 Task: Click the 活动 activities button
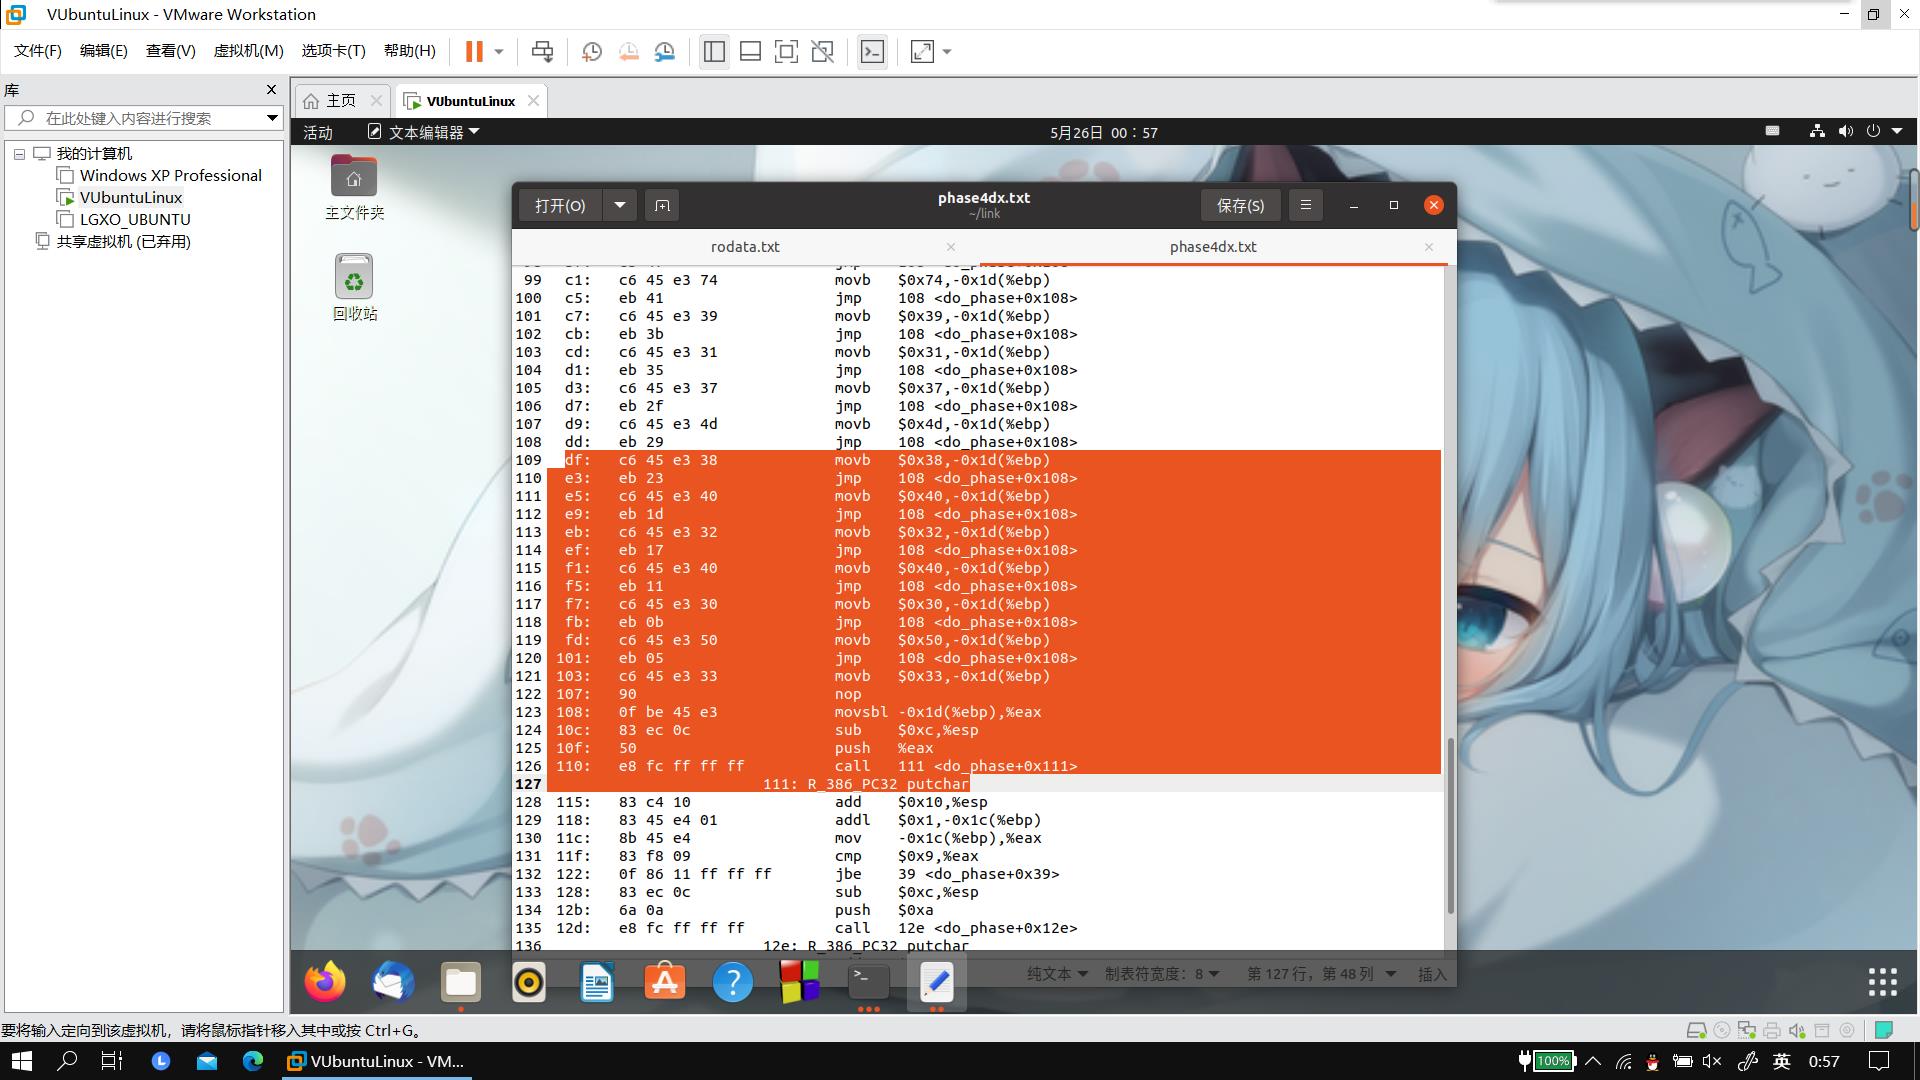(318, 133)
